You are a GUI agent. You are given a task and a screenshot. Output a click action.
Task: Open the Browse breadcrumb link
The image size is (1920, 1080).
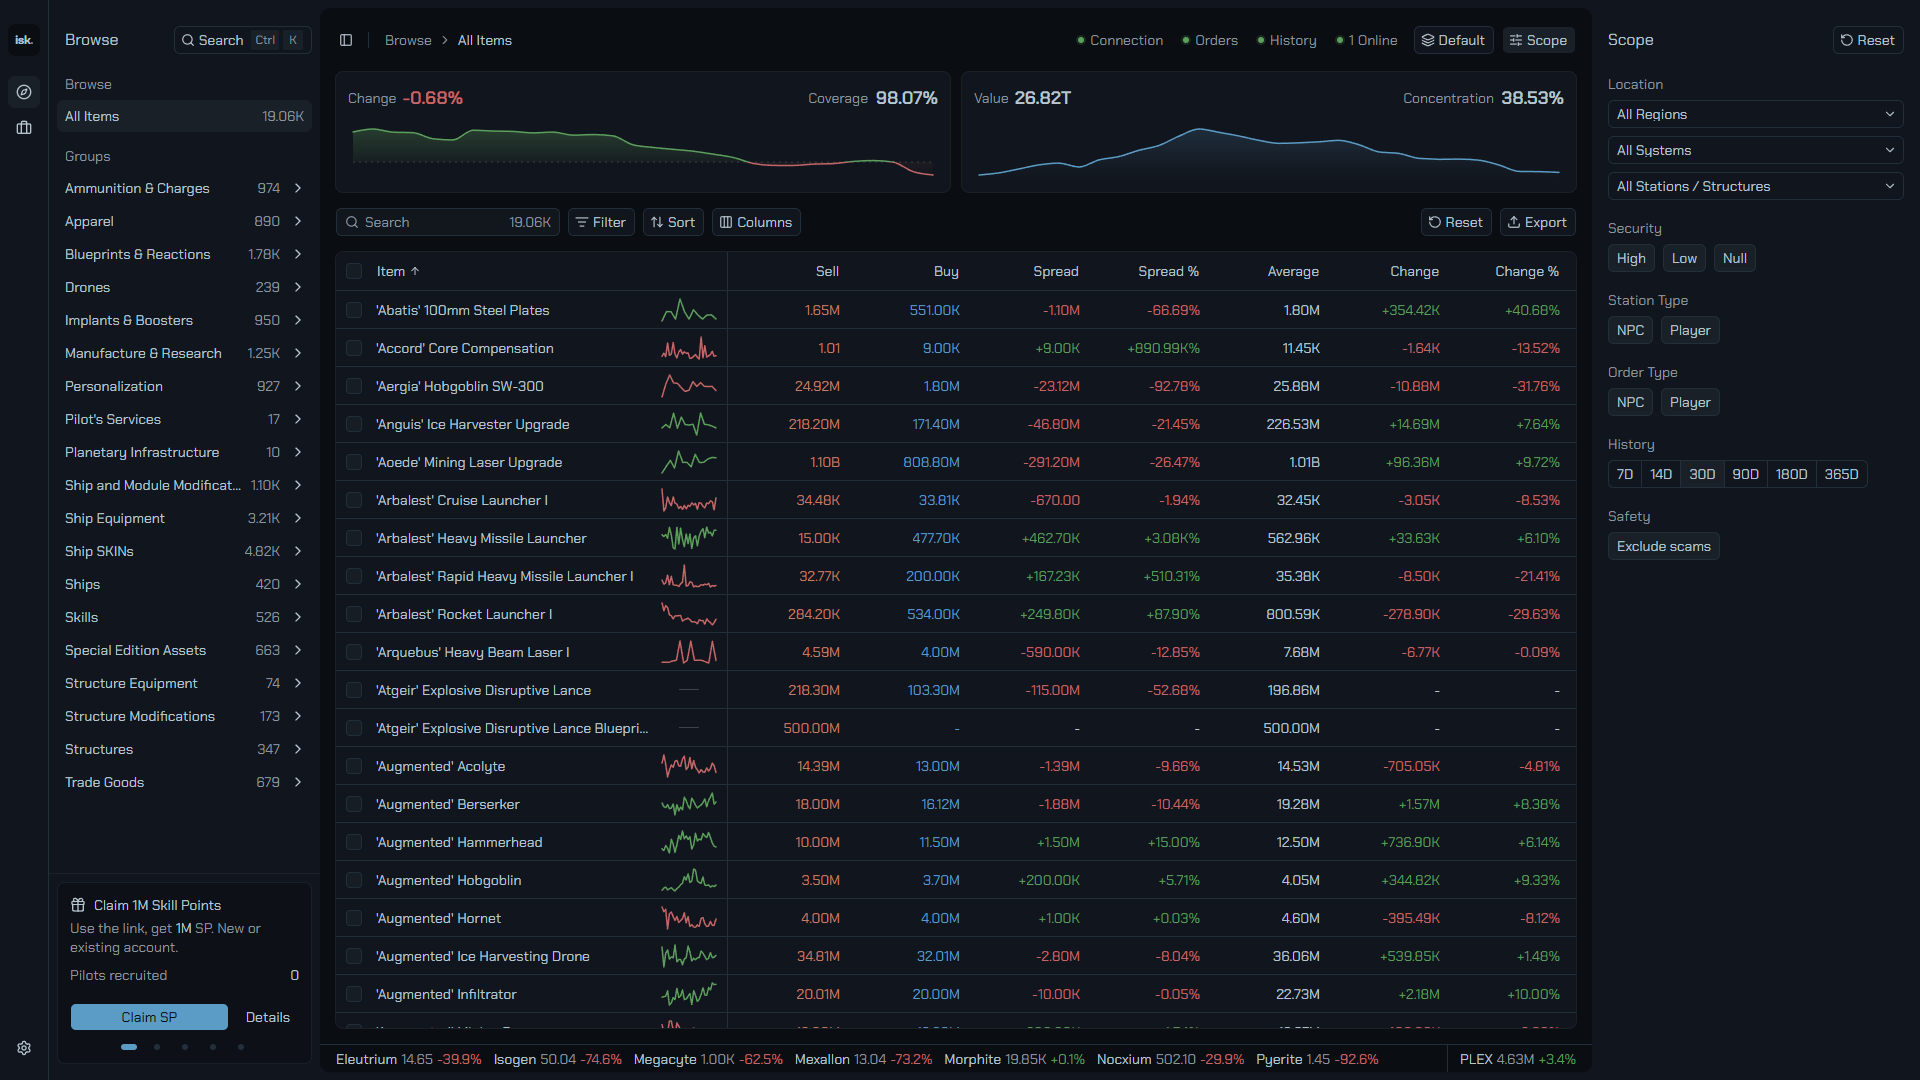(408, 40)
